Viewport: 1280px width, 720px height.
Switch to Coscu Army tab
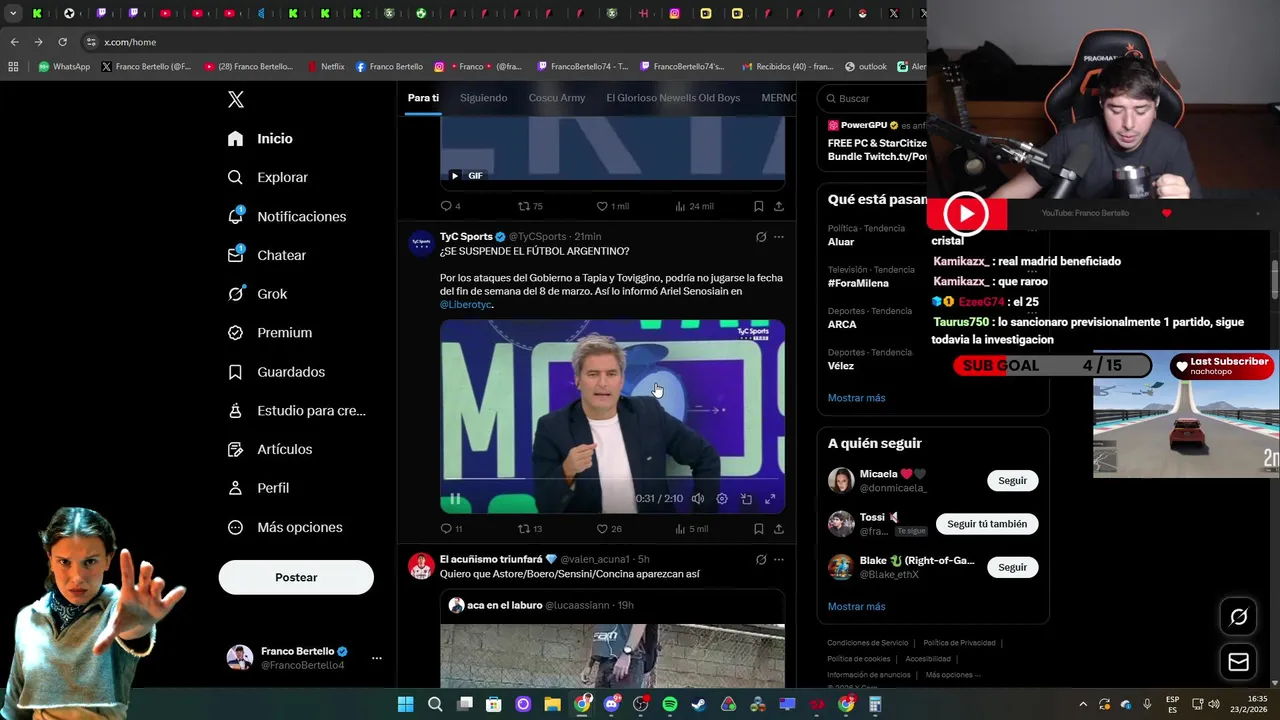click(x=557, y=98)
